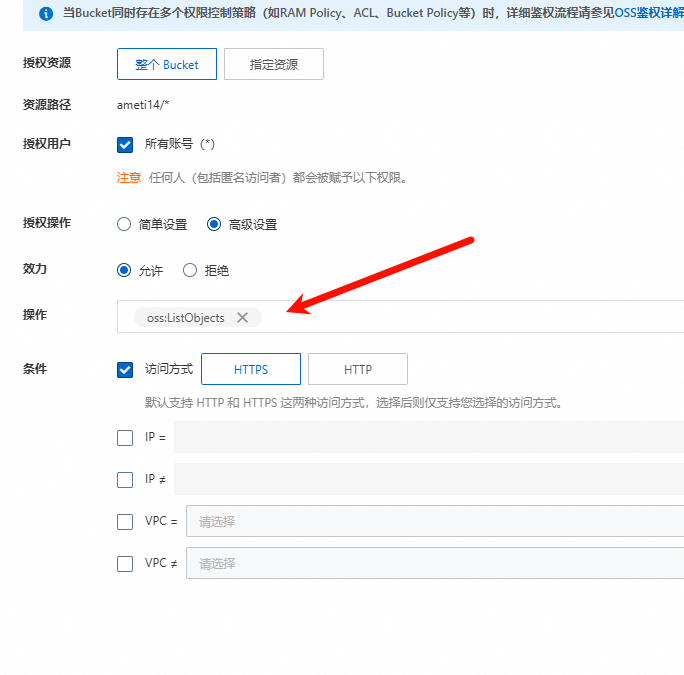Screen dimensions: 684x675
Task: Uncheck the 访问方式 checkbox
Action: click(125, 369)
